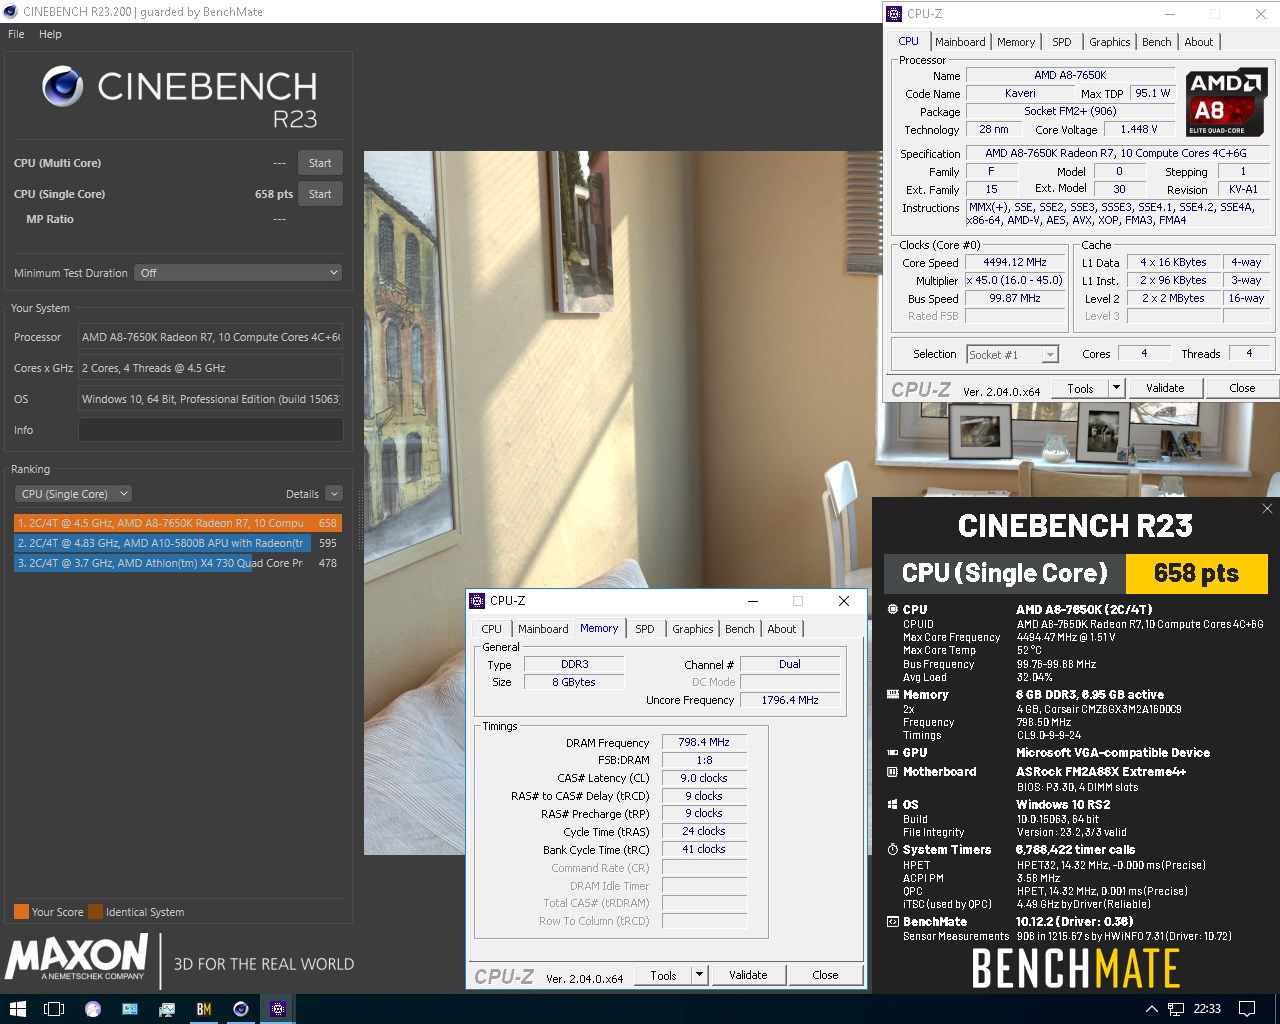1280x1024 pixels.
Task: Show hidden system tray icons
Action: point(1151,1009)
